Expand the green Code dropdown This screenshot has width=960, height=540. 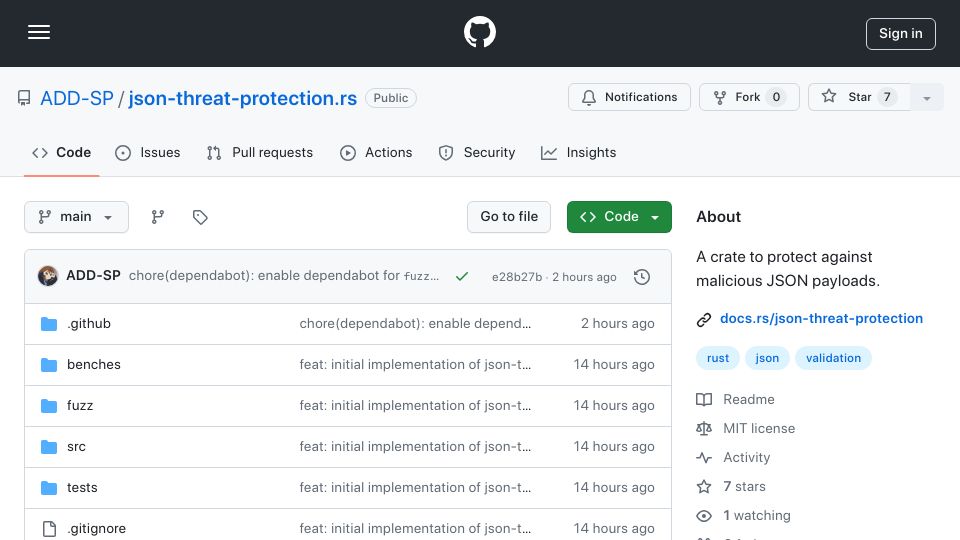(x=619, y=217)
